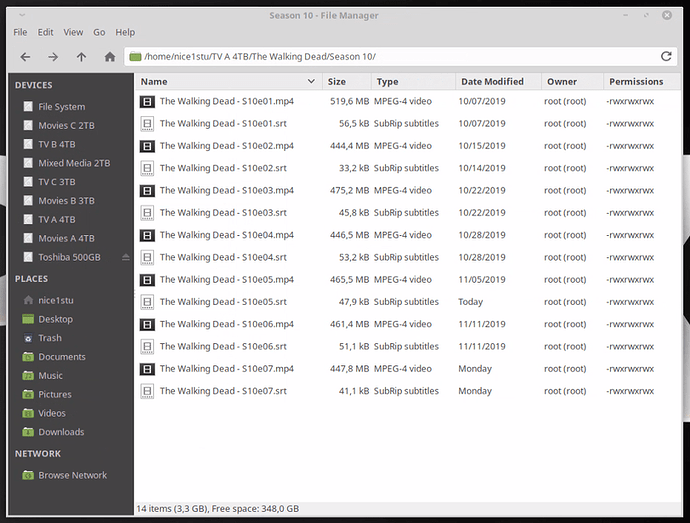The height and width of the screenshot is (523, 690).
Task: Click the Downloads folder icon
Action: [28, 432]
